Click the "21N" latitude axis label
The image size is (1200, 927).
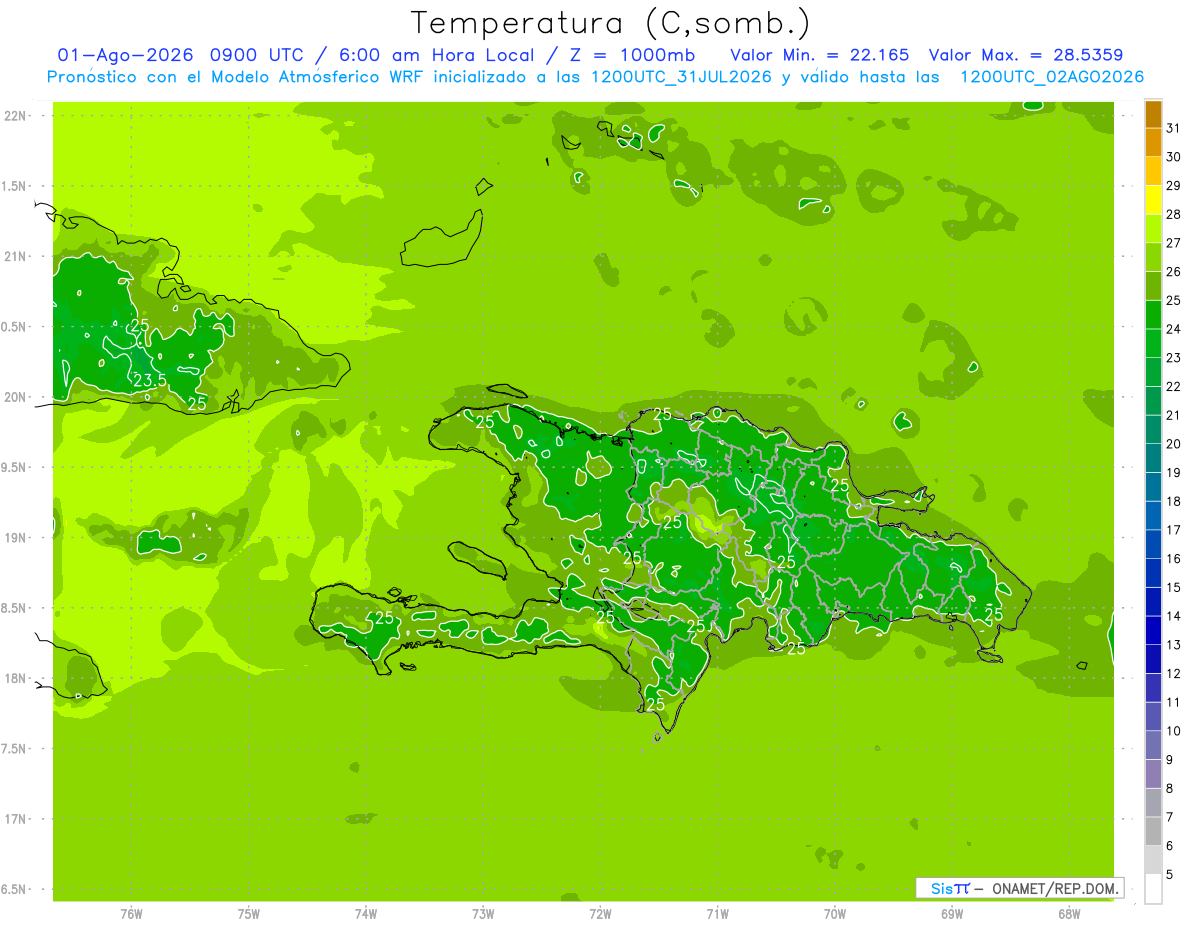tap(14, 256)
